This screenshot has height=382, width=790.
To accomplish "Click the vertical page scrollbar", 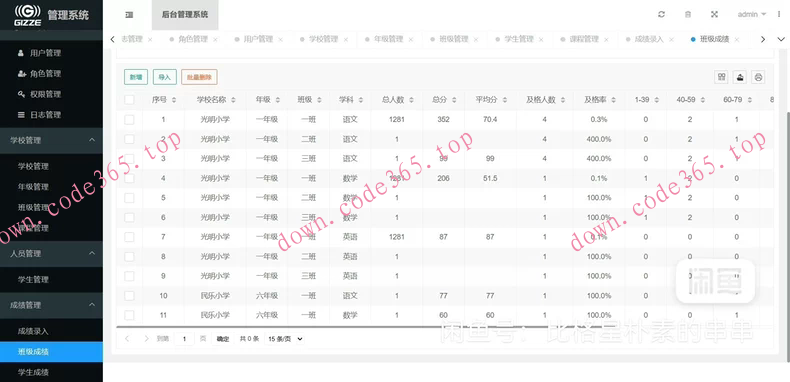I will pos(787,237).
